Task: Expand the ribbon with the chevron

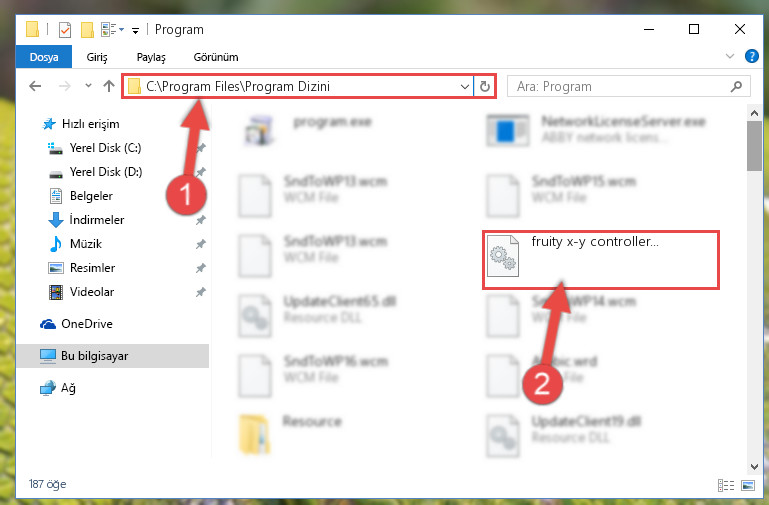Action: pos(730,56)
